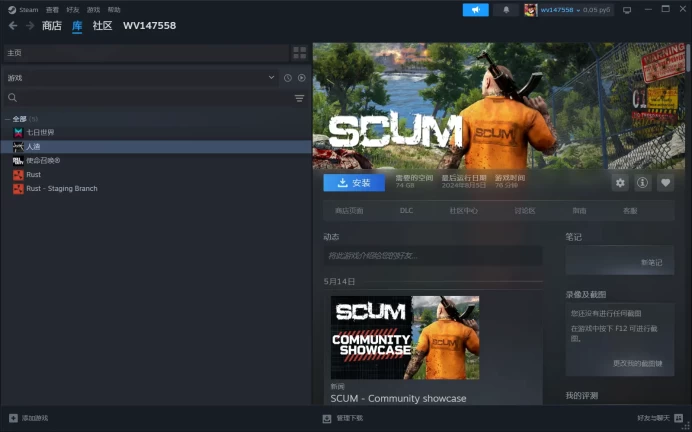
Task: Open the 游戏 filter dropdown
Action: click(x=140, y=78)
